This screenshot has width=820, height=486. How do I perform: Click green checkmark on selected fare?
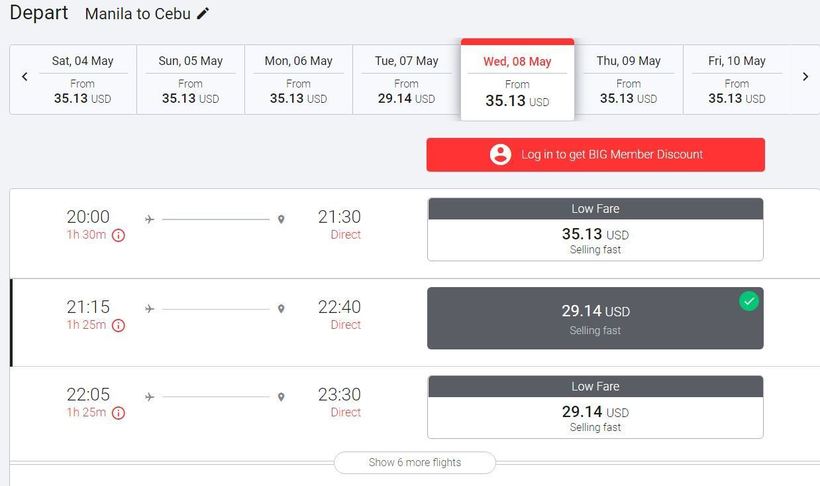(x=749, y=301)
